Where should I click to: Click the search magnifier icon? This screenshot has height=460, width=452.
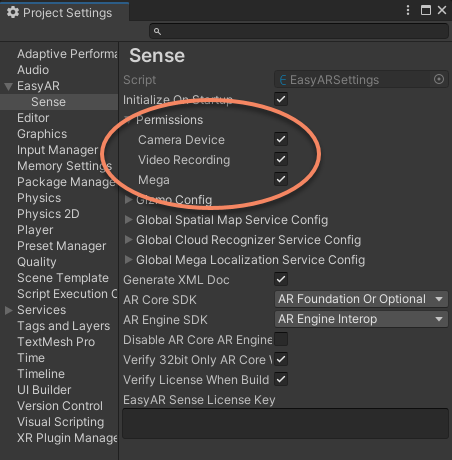click(157, 31)
